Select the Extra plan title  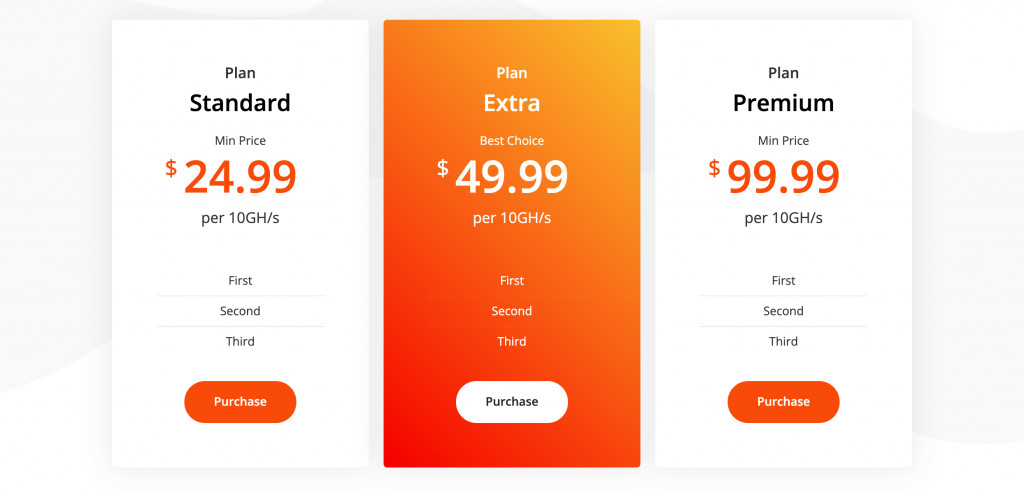point(512,103)
